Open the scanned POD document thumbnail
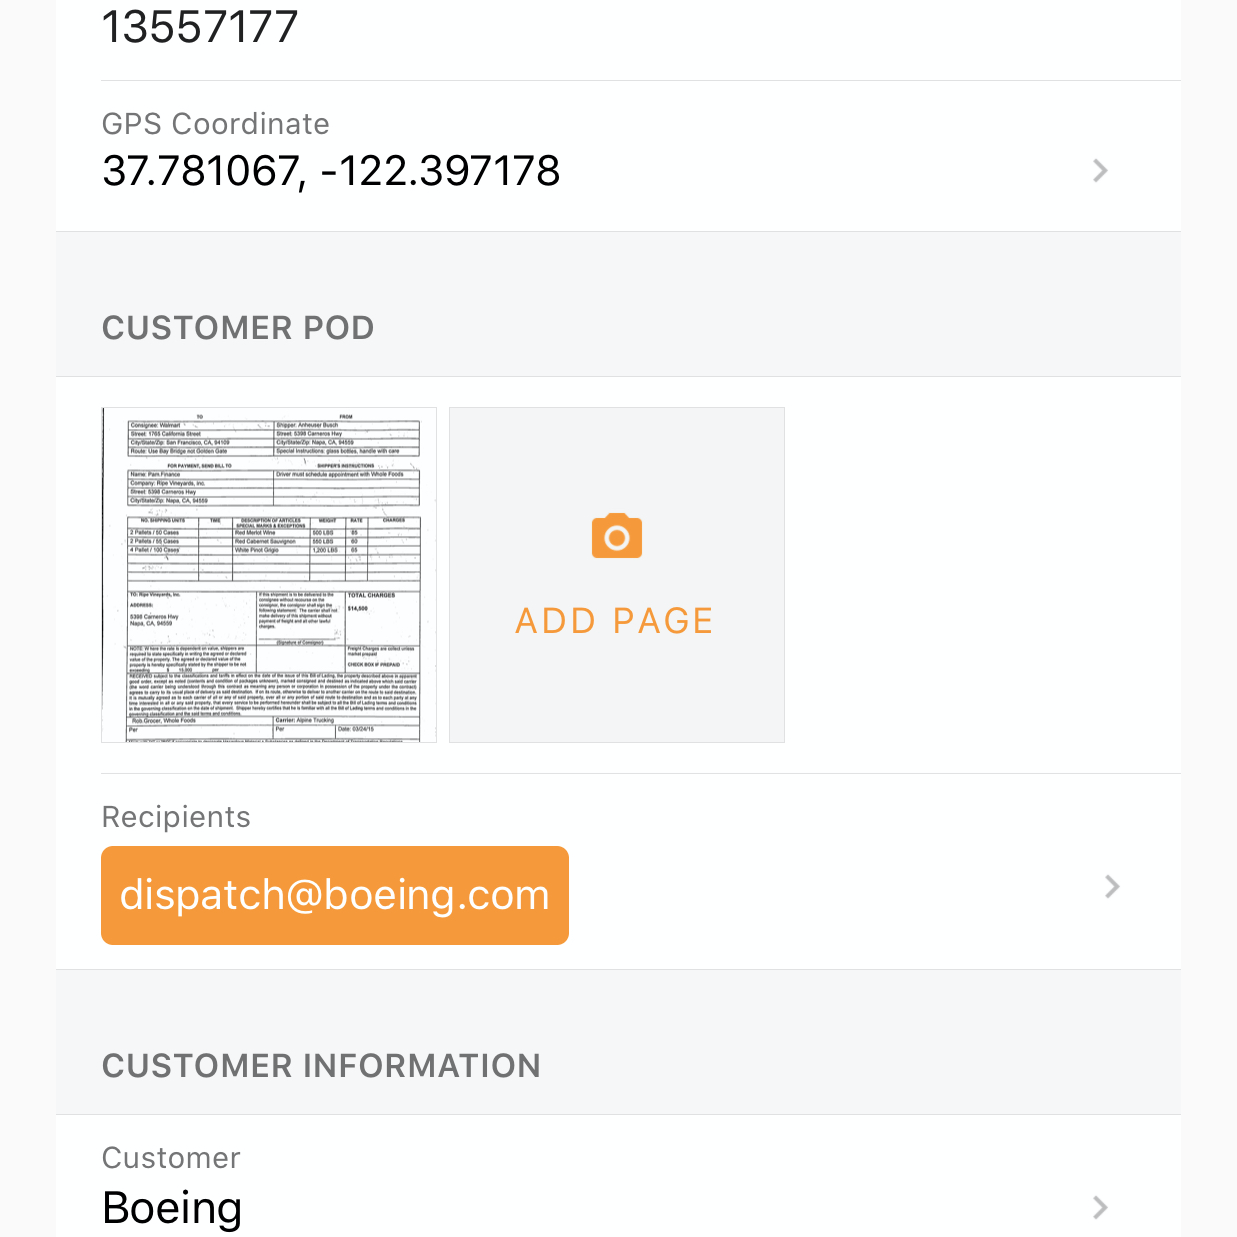This screenshot has width=1237, height=1237. (x=269, y=575)
